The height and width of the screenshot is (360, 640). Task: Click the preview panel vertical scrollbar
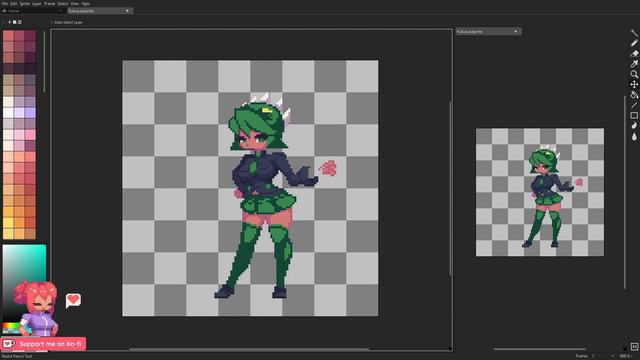pyautogui.click(x=624, y=192)
